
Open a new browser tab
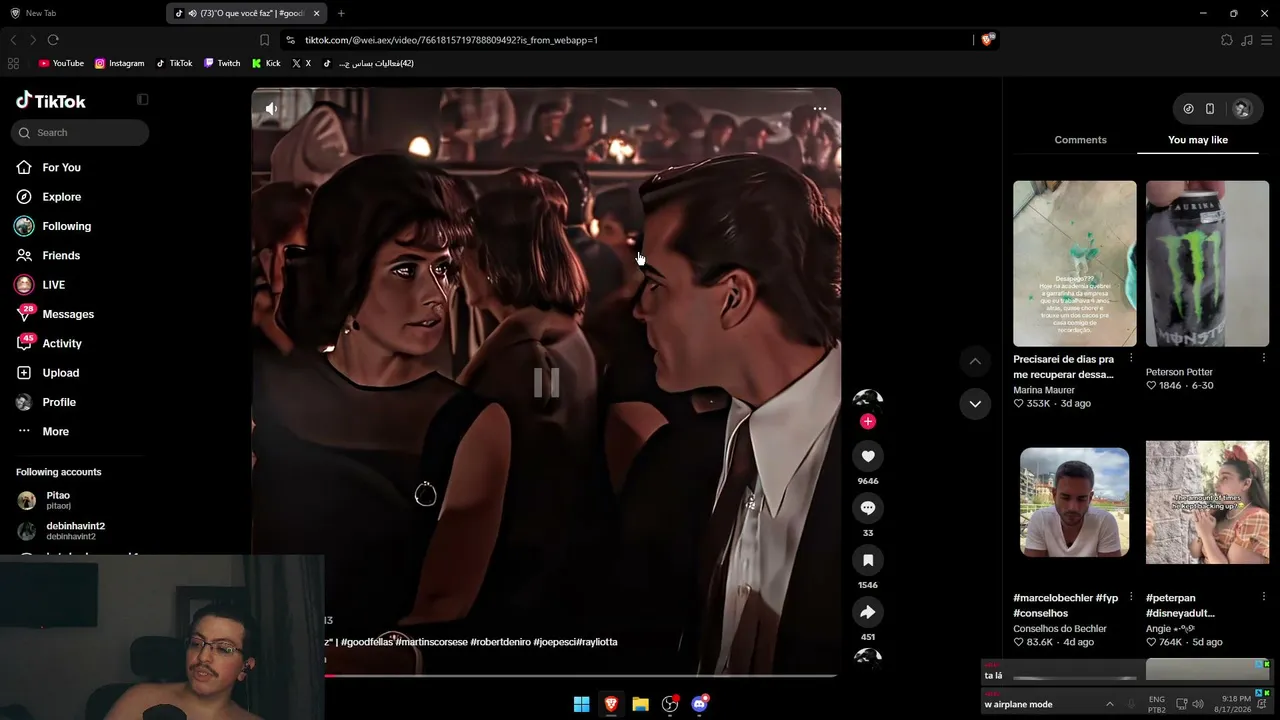point(341,13)
